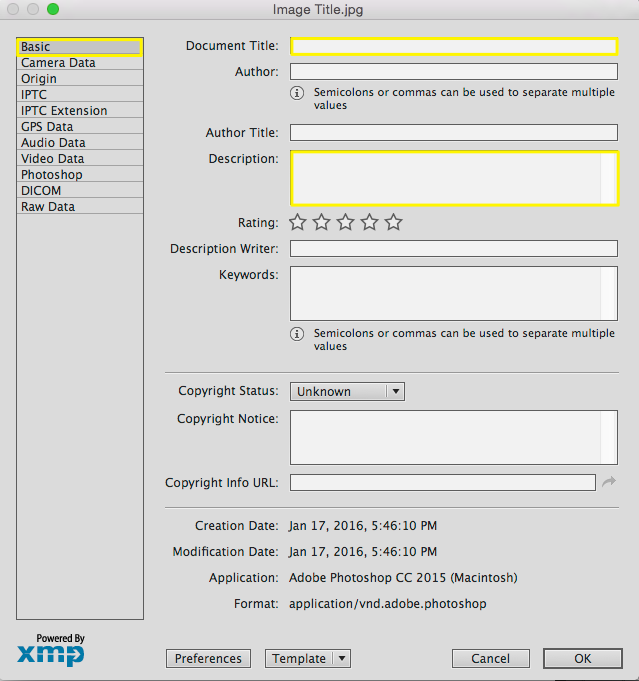Show the Raw Data section
Viewport: 639px width, 681px height.
coord(48,207)
